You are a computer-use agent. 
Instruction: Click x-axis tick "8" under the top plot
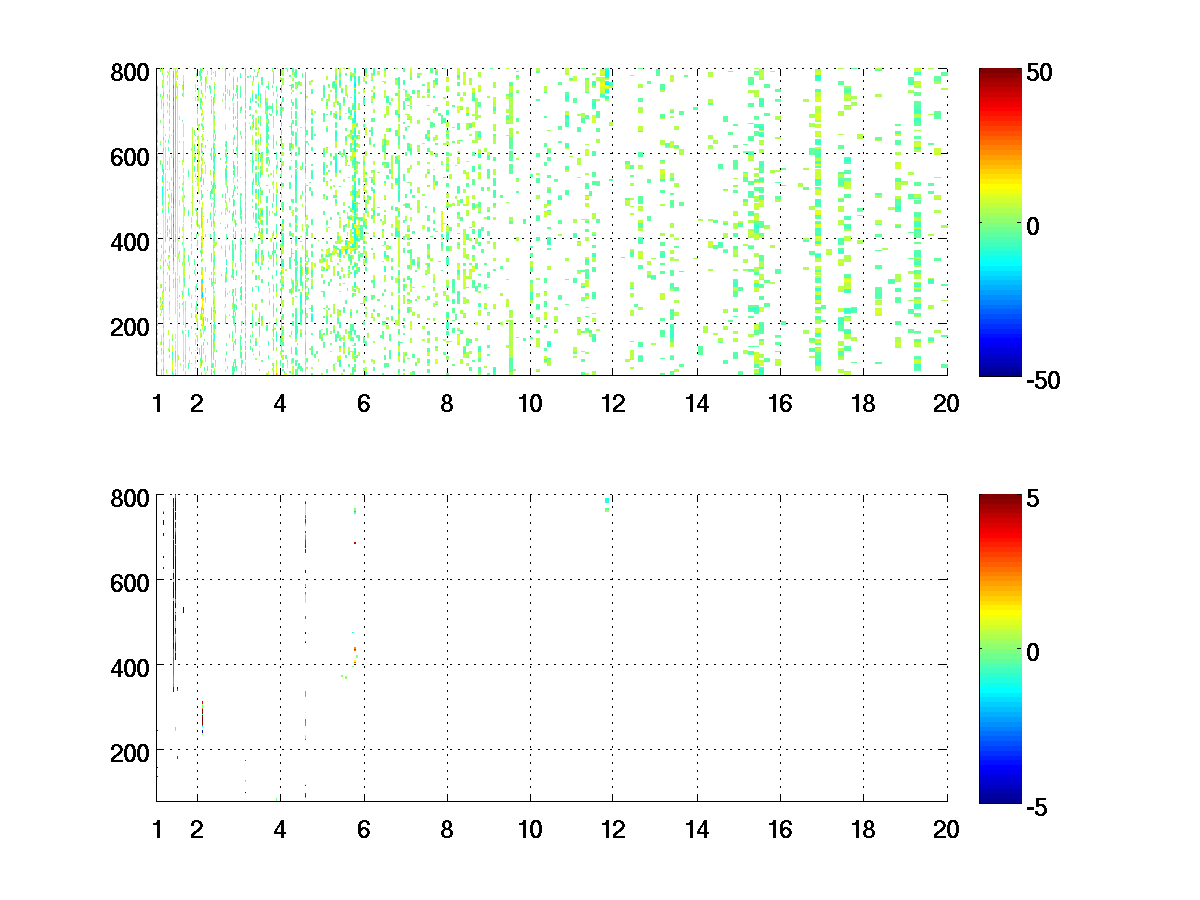click(447, 404)
